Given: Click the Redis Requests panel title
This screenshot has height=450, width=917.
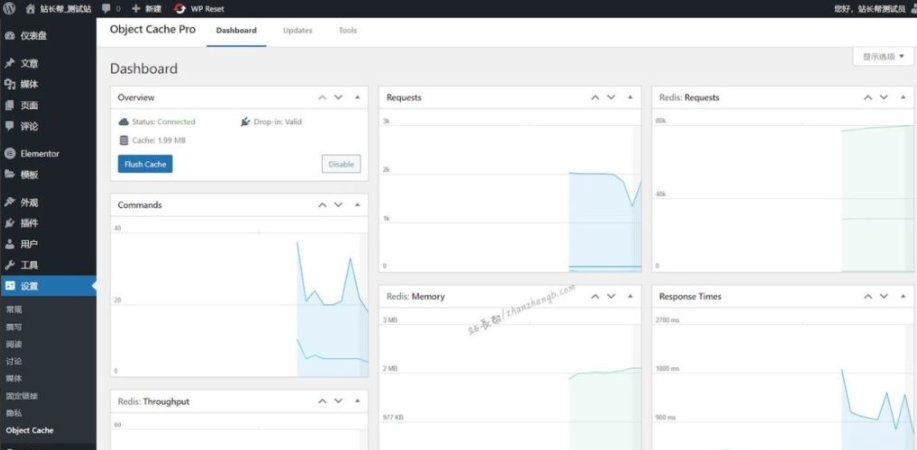Looking at the screenshot, I should pyautogui.click(x=689, y=98).
